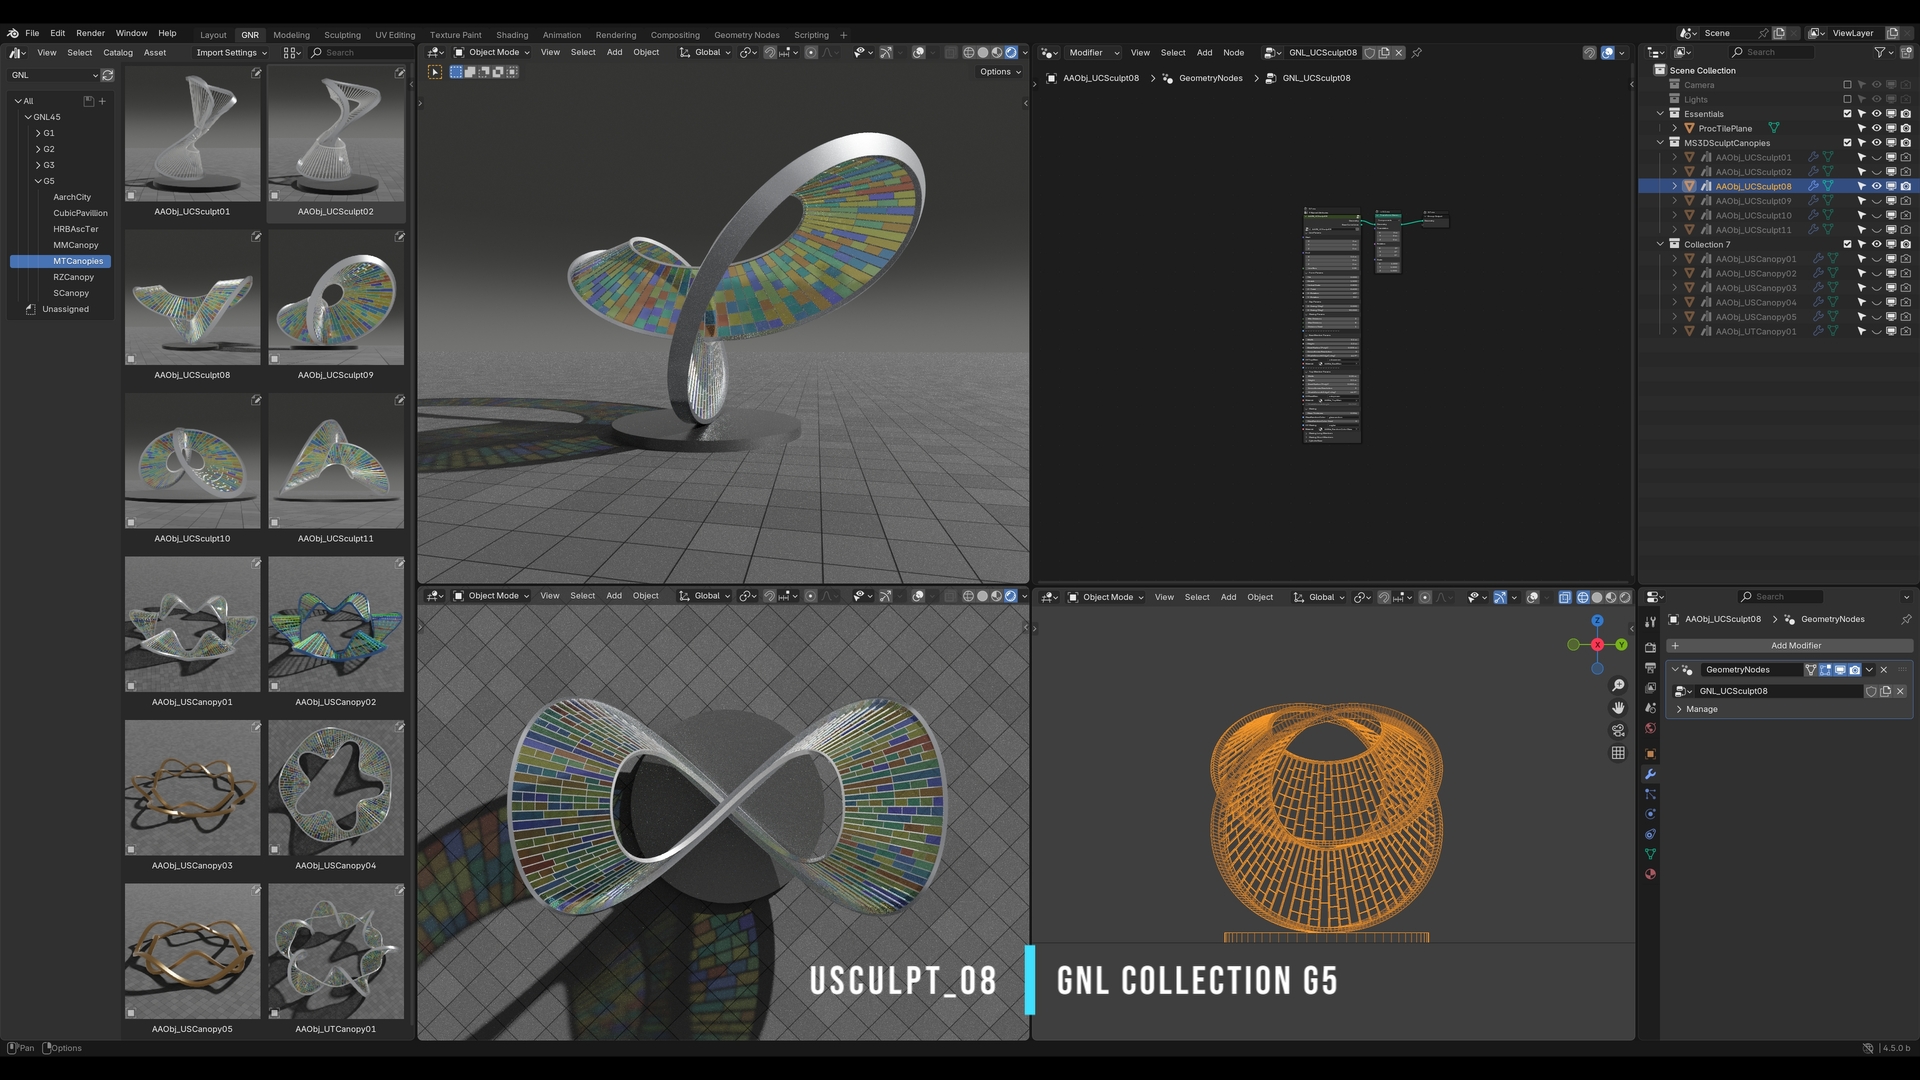Image resolution: width=1920 pixels, height=1080 pixels.
Task: Open the Tool properties tab
Action: pyautogui.click(x=1650, y=622)
